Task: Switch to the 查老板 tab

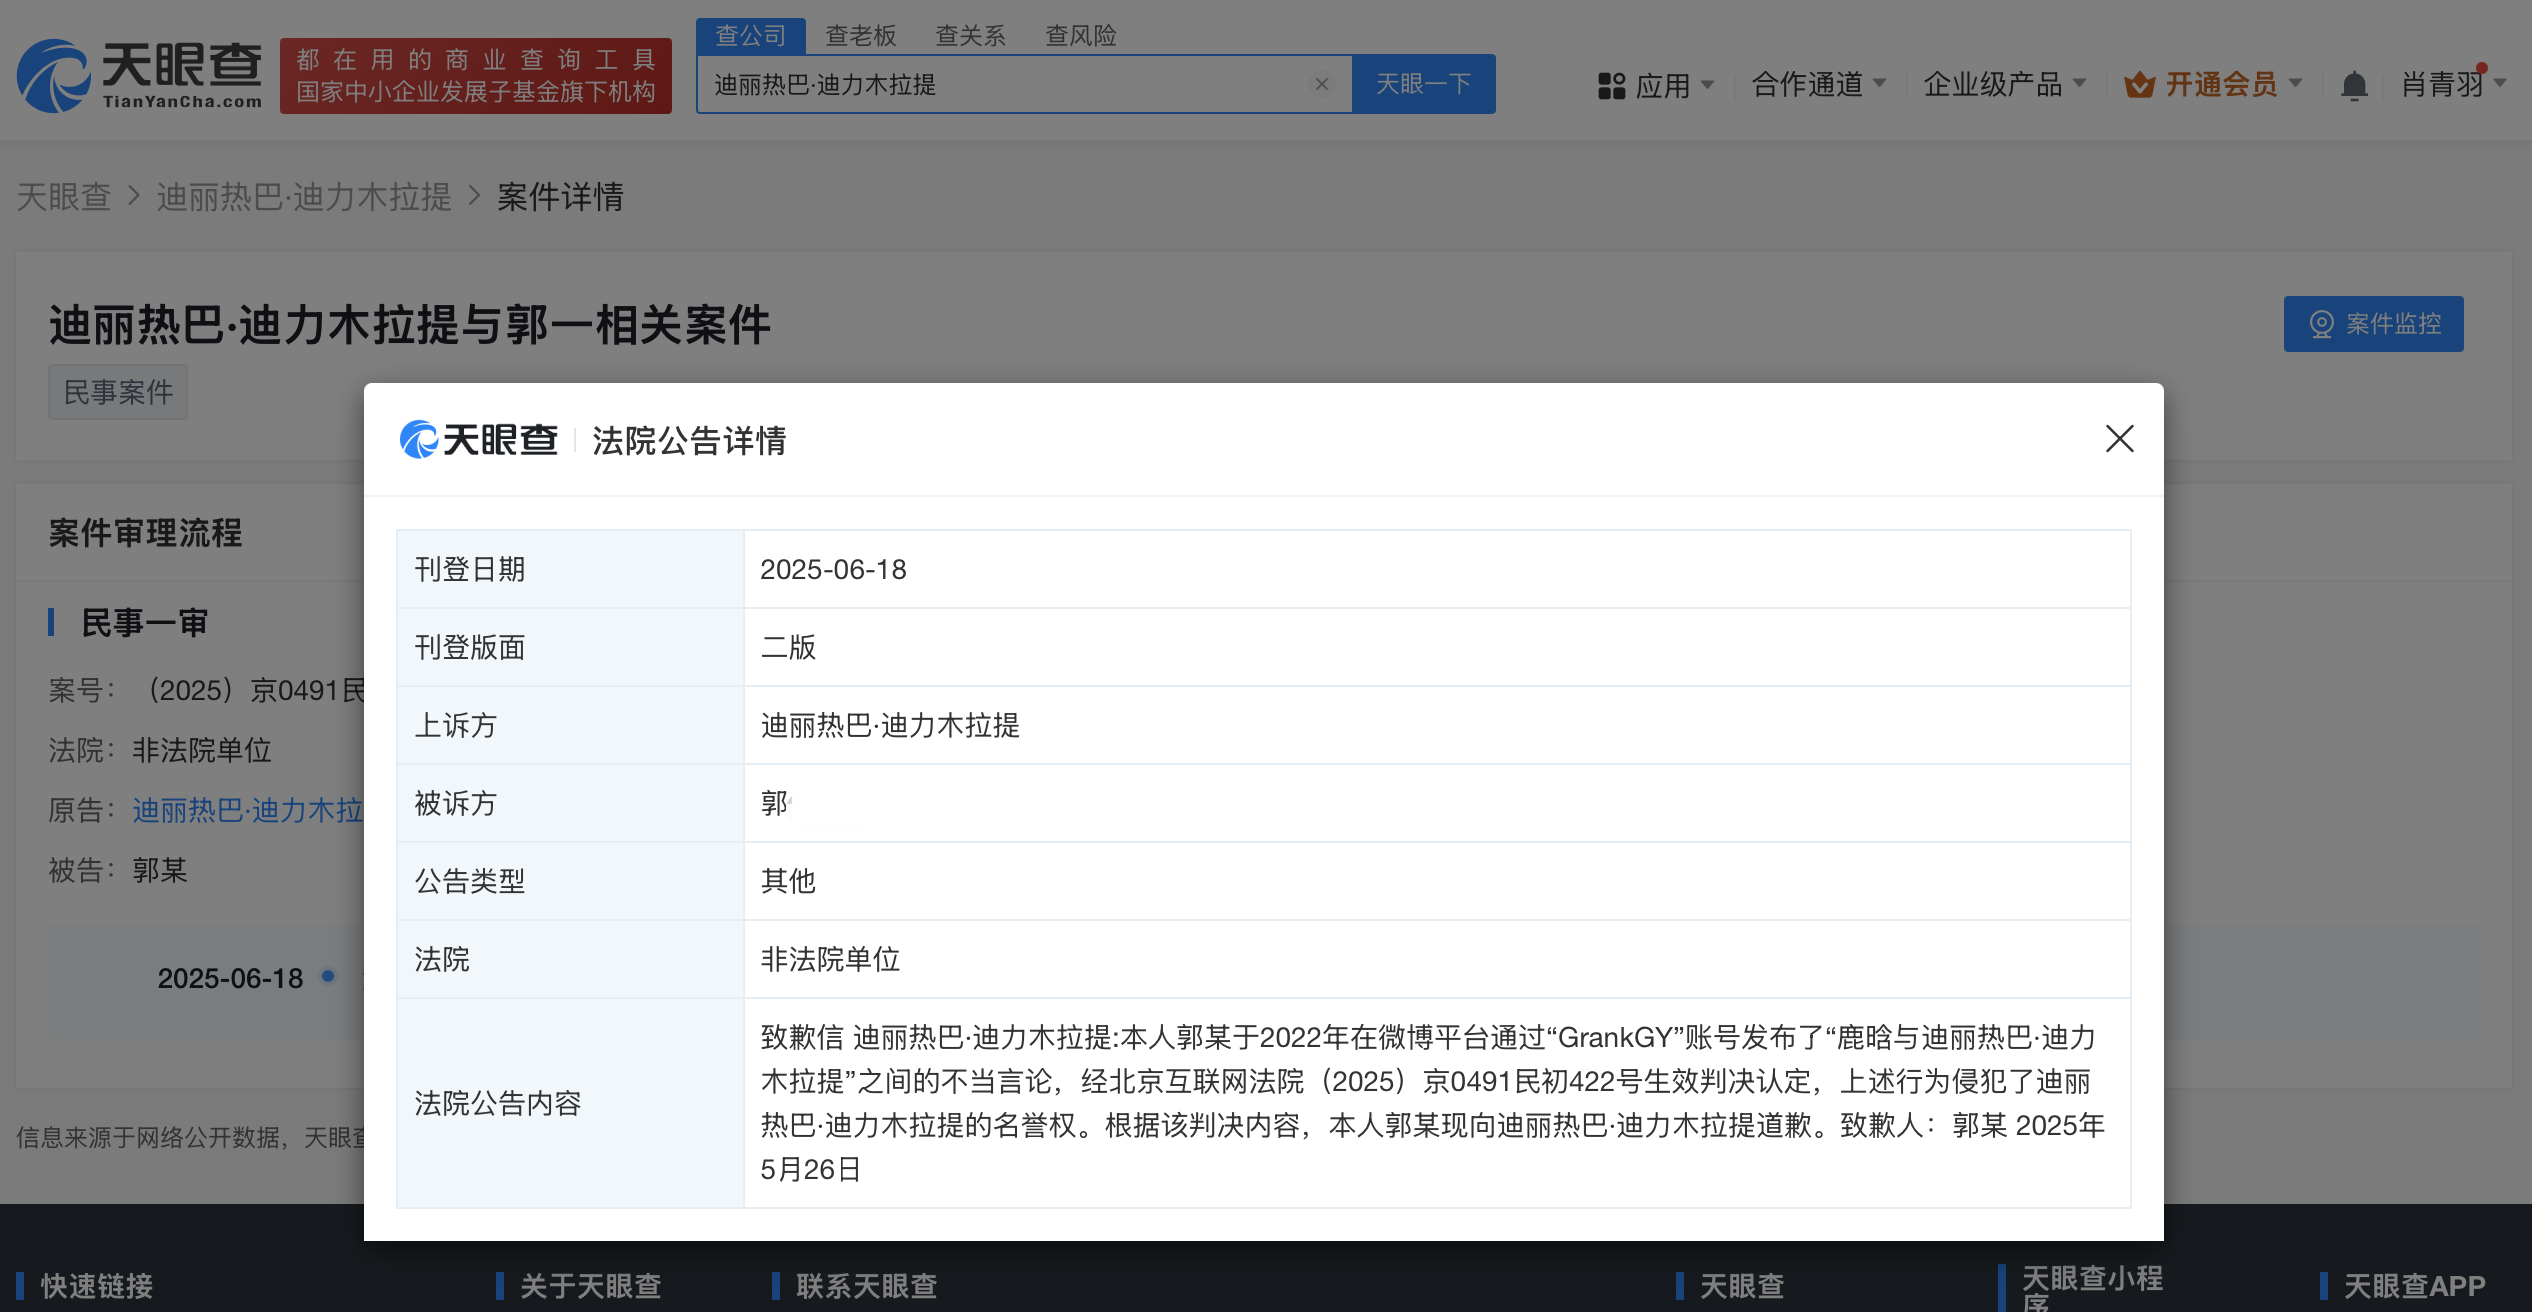Action: pos(861,36)
